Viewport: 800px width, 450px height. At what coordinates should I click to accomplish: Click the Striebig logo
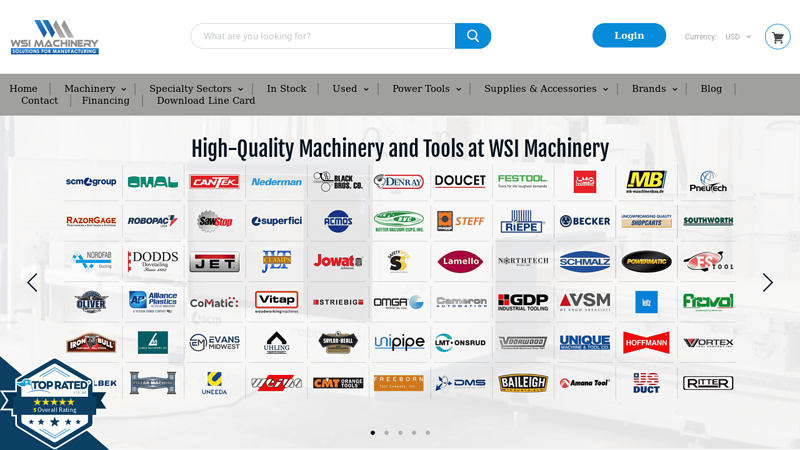338,302
